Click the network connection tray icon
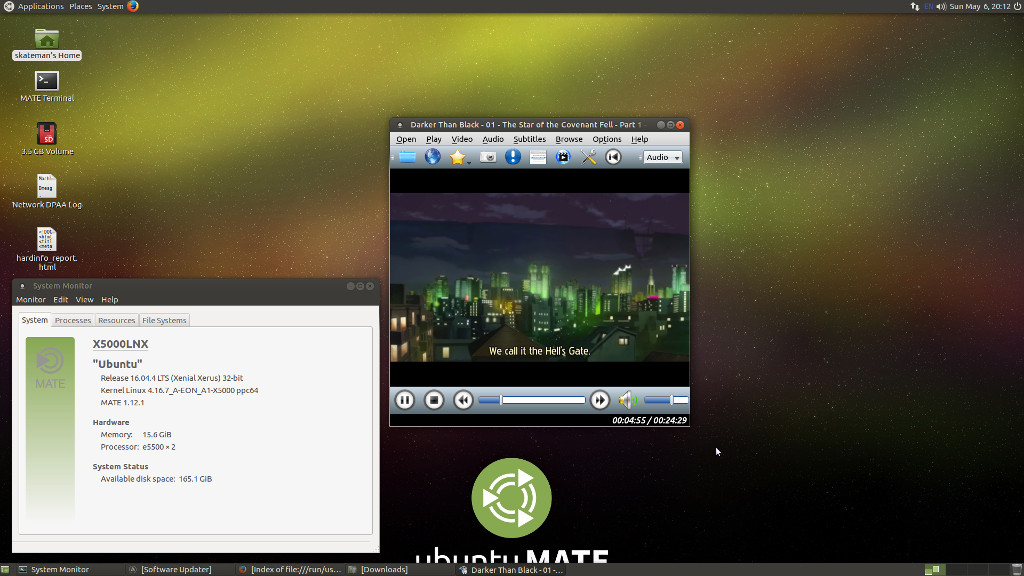Screen dimensions: 1024x576 914,7
